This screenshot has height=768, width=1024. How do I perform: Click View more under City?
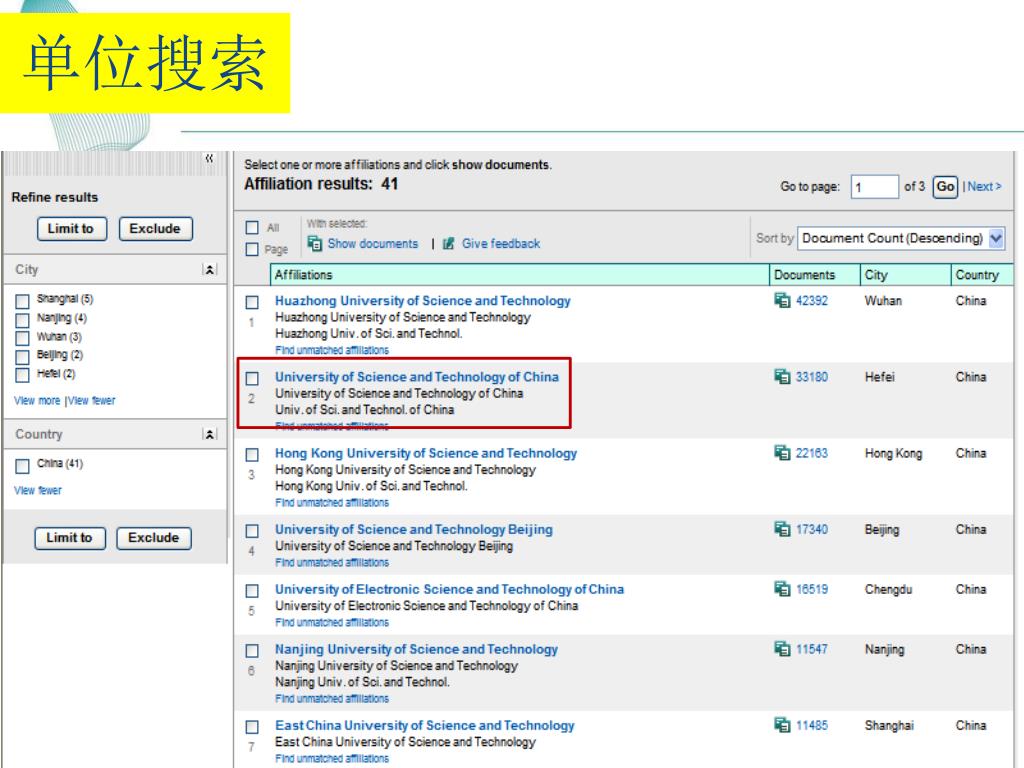(x=37, y=400)
